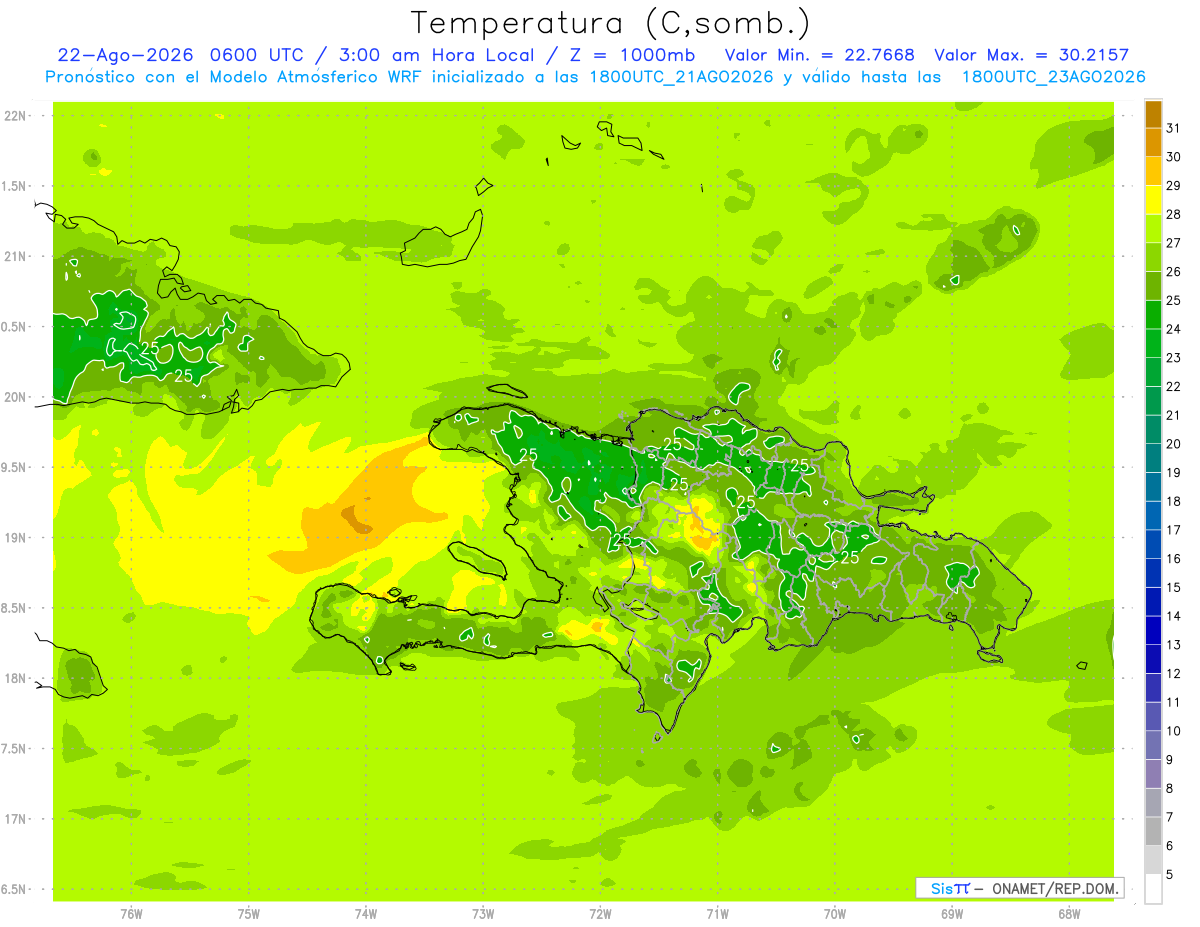
Task: Click the 'ONAMET/REP.DOM.' credit label
Action: pos(1056,888)
